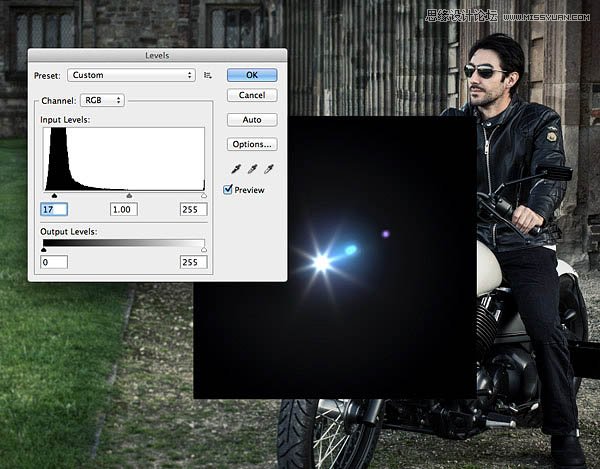Focus the output highlight field showing 255
This screenshot has width=600, height=469.
pyautogui.click(x=194, y=262)
